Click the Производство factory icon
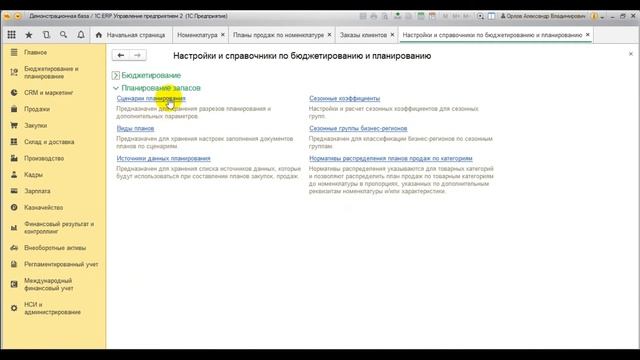The image size is (640, 360). point(14,158)
